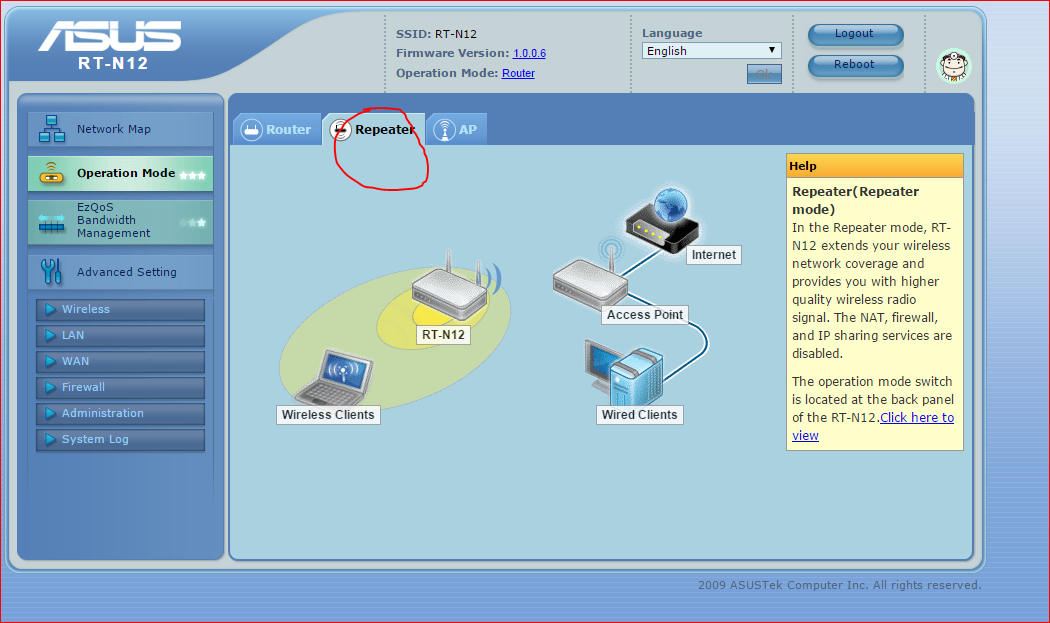
Task: Open firmware version 1.0.0.6 link
Action: [529, 53]
